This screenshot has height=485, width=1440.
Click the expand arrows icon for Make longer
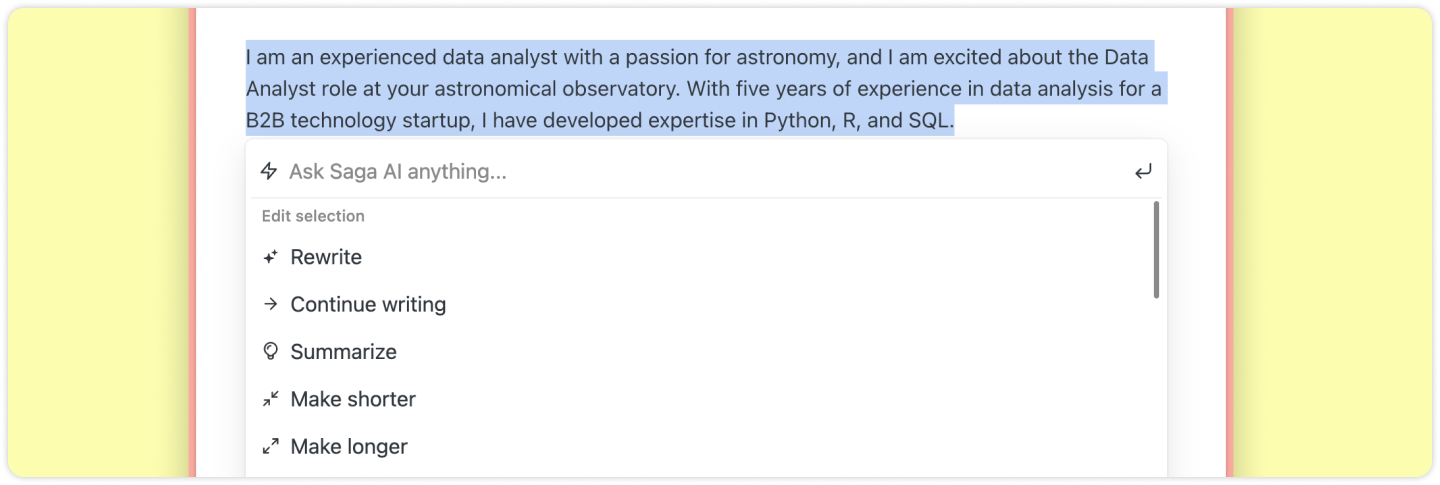269,446
